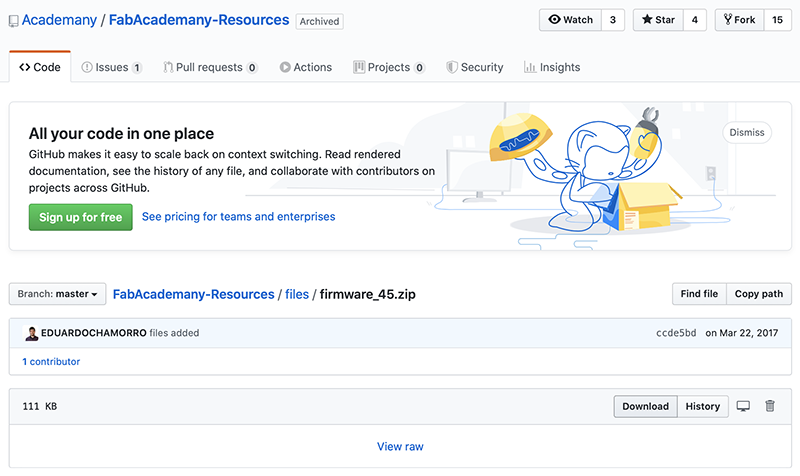This screenshot has height=476, width=800.
Task: View the stargazers count 4
Action: click(x=695, y=20)
